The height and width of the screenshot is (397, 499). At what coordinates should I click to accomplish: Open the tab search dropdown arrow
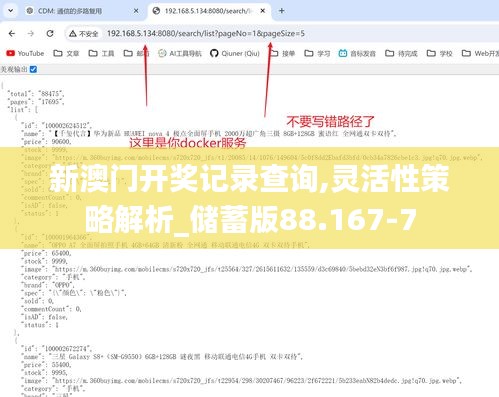[x=11, y=11]
